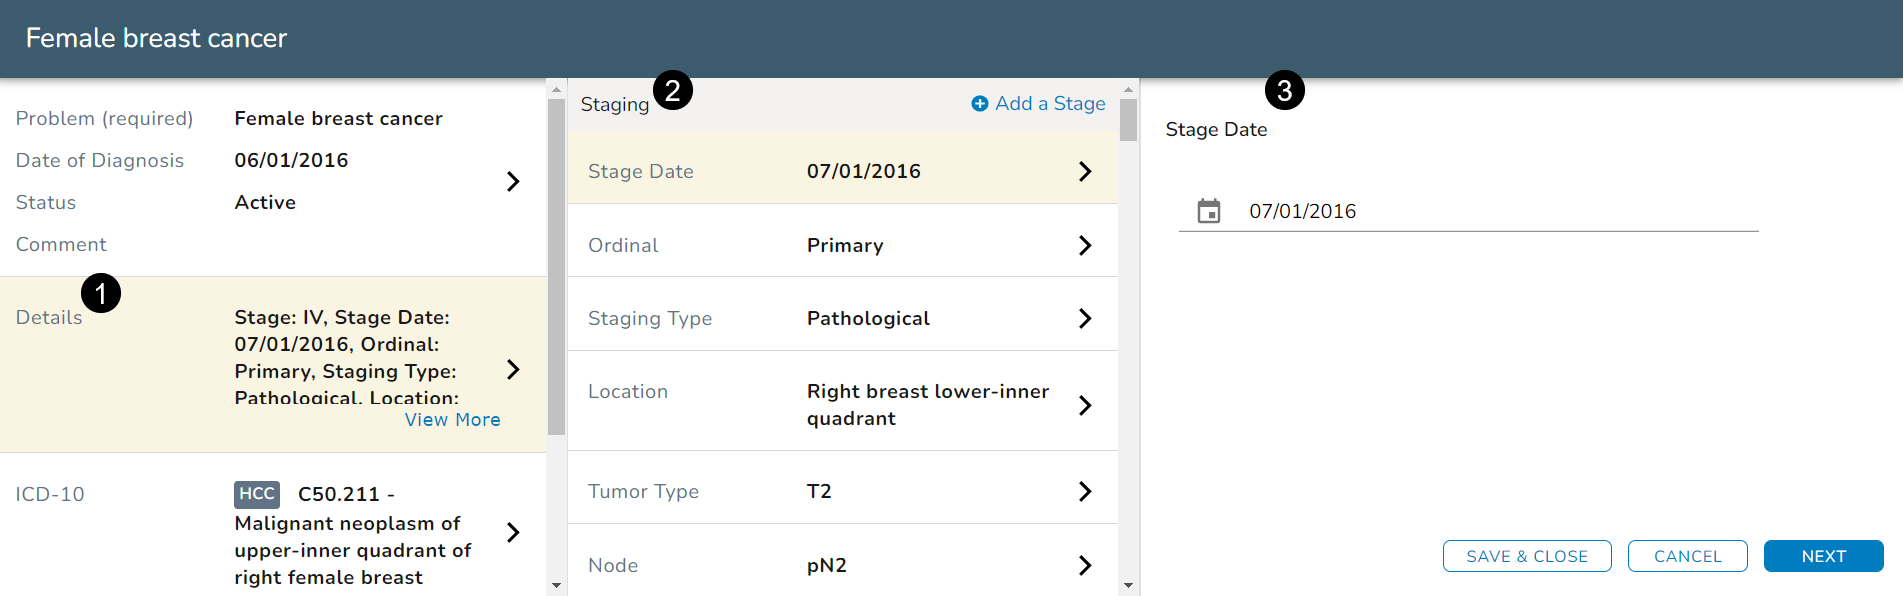The image size is (1903, 596).
Task: Open the Staging Type Pathological row chevron
Action: (1085, 318)
